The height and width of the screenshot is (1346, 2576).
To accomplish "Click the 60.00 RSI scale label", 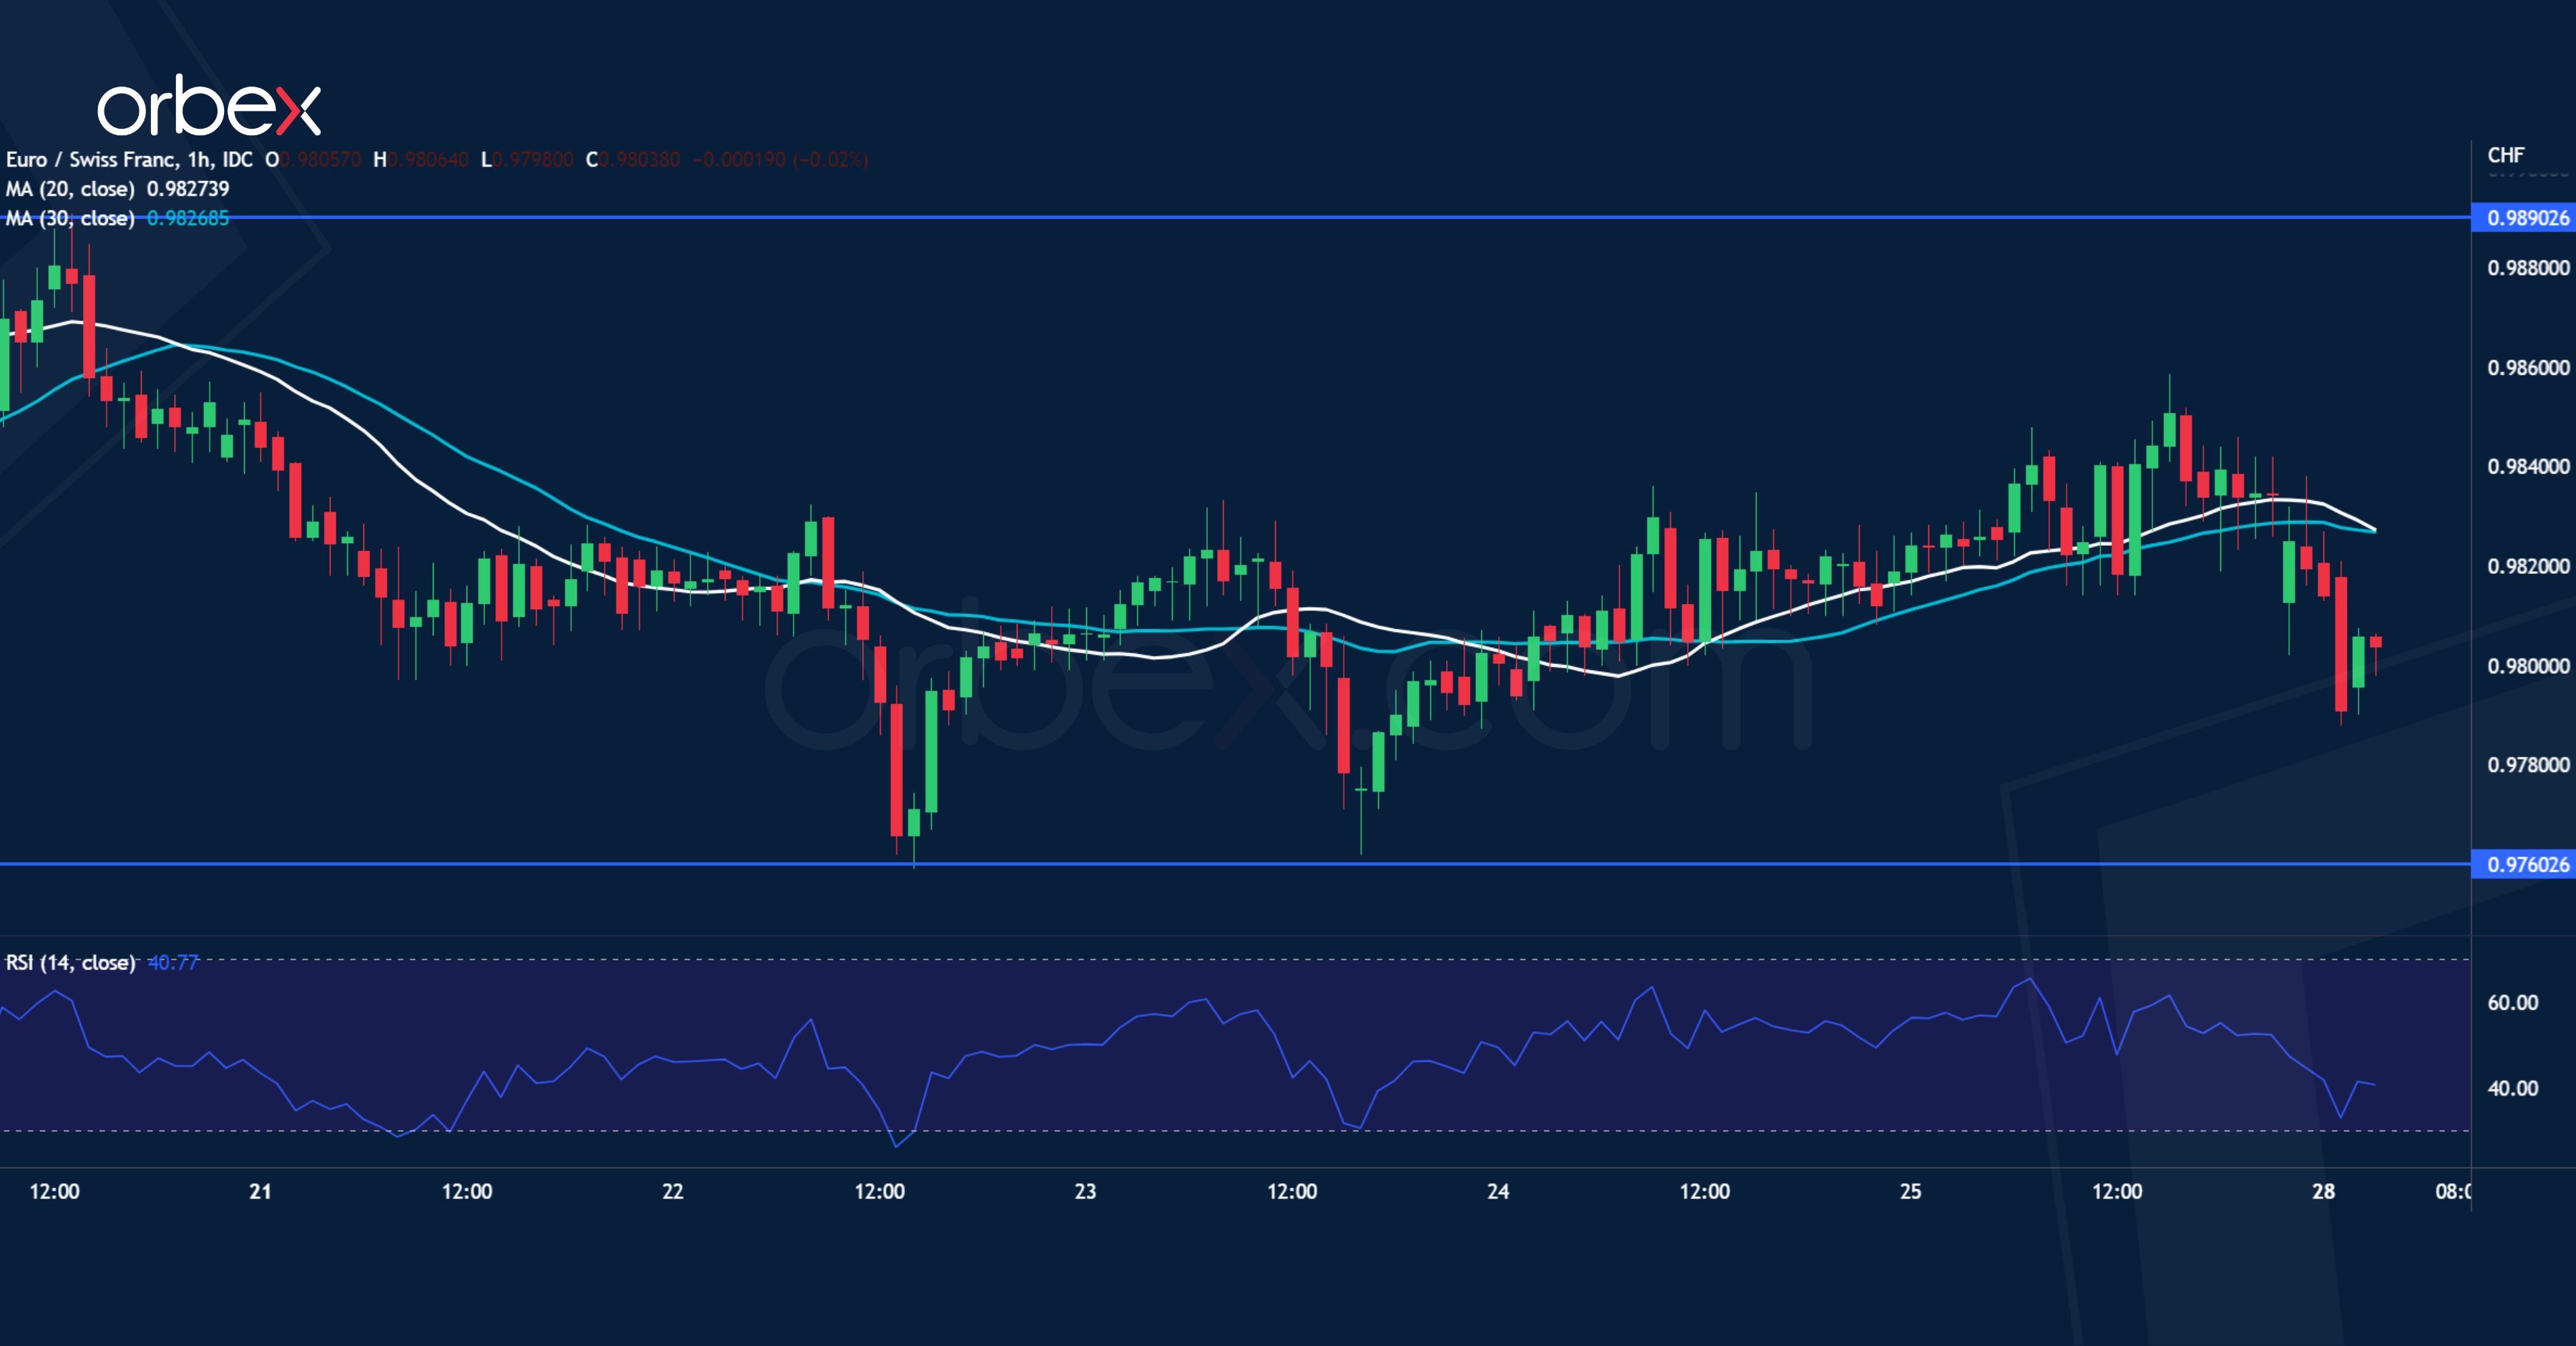I will [x=2512, y=1002].
